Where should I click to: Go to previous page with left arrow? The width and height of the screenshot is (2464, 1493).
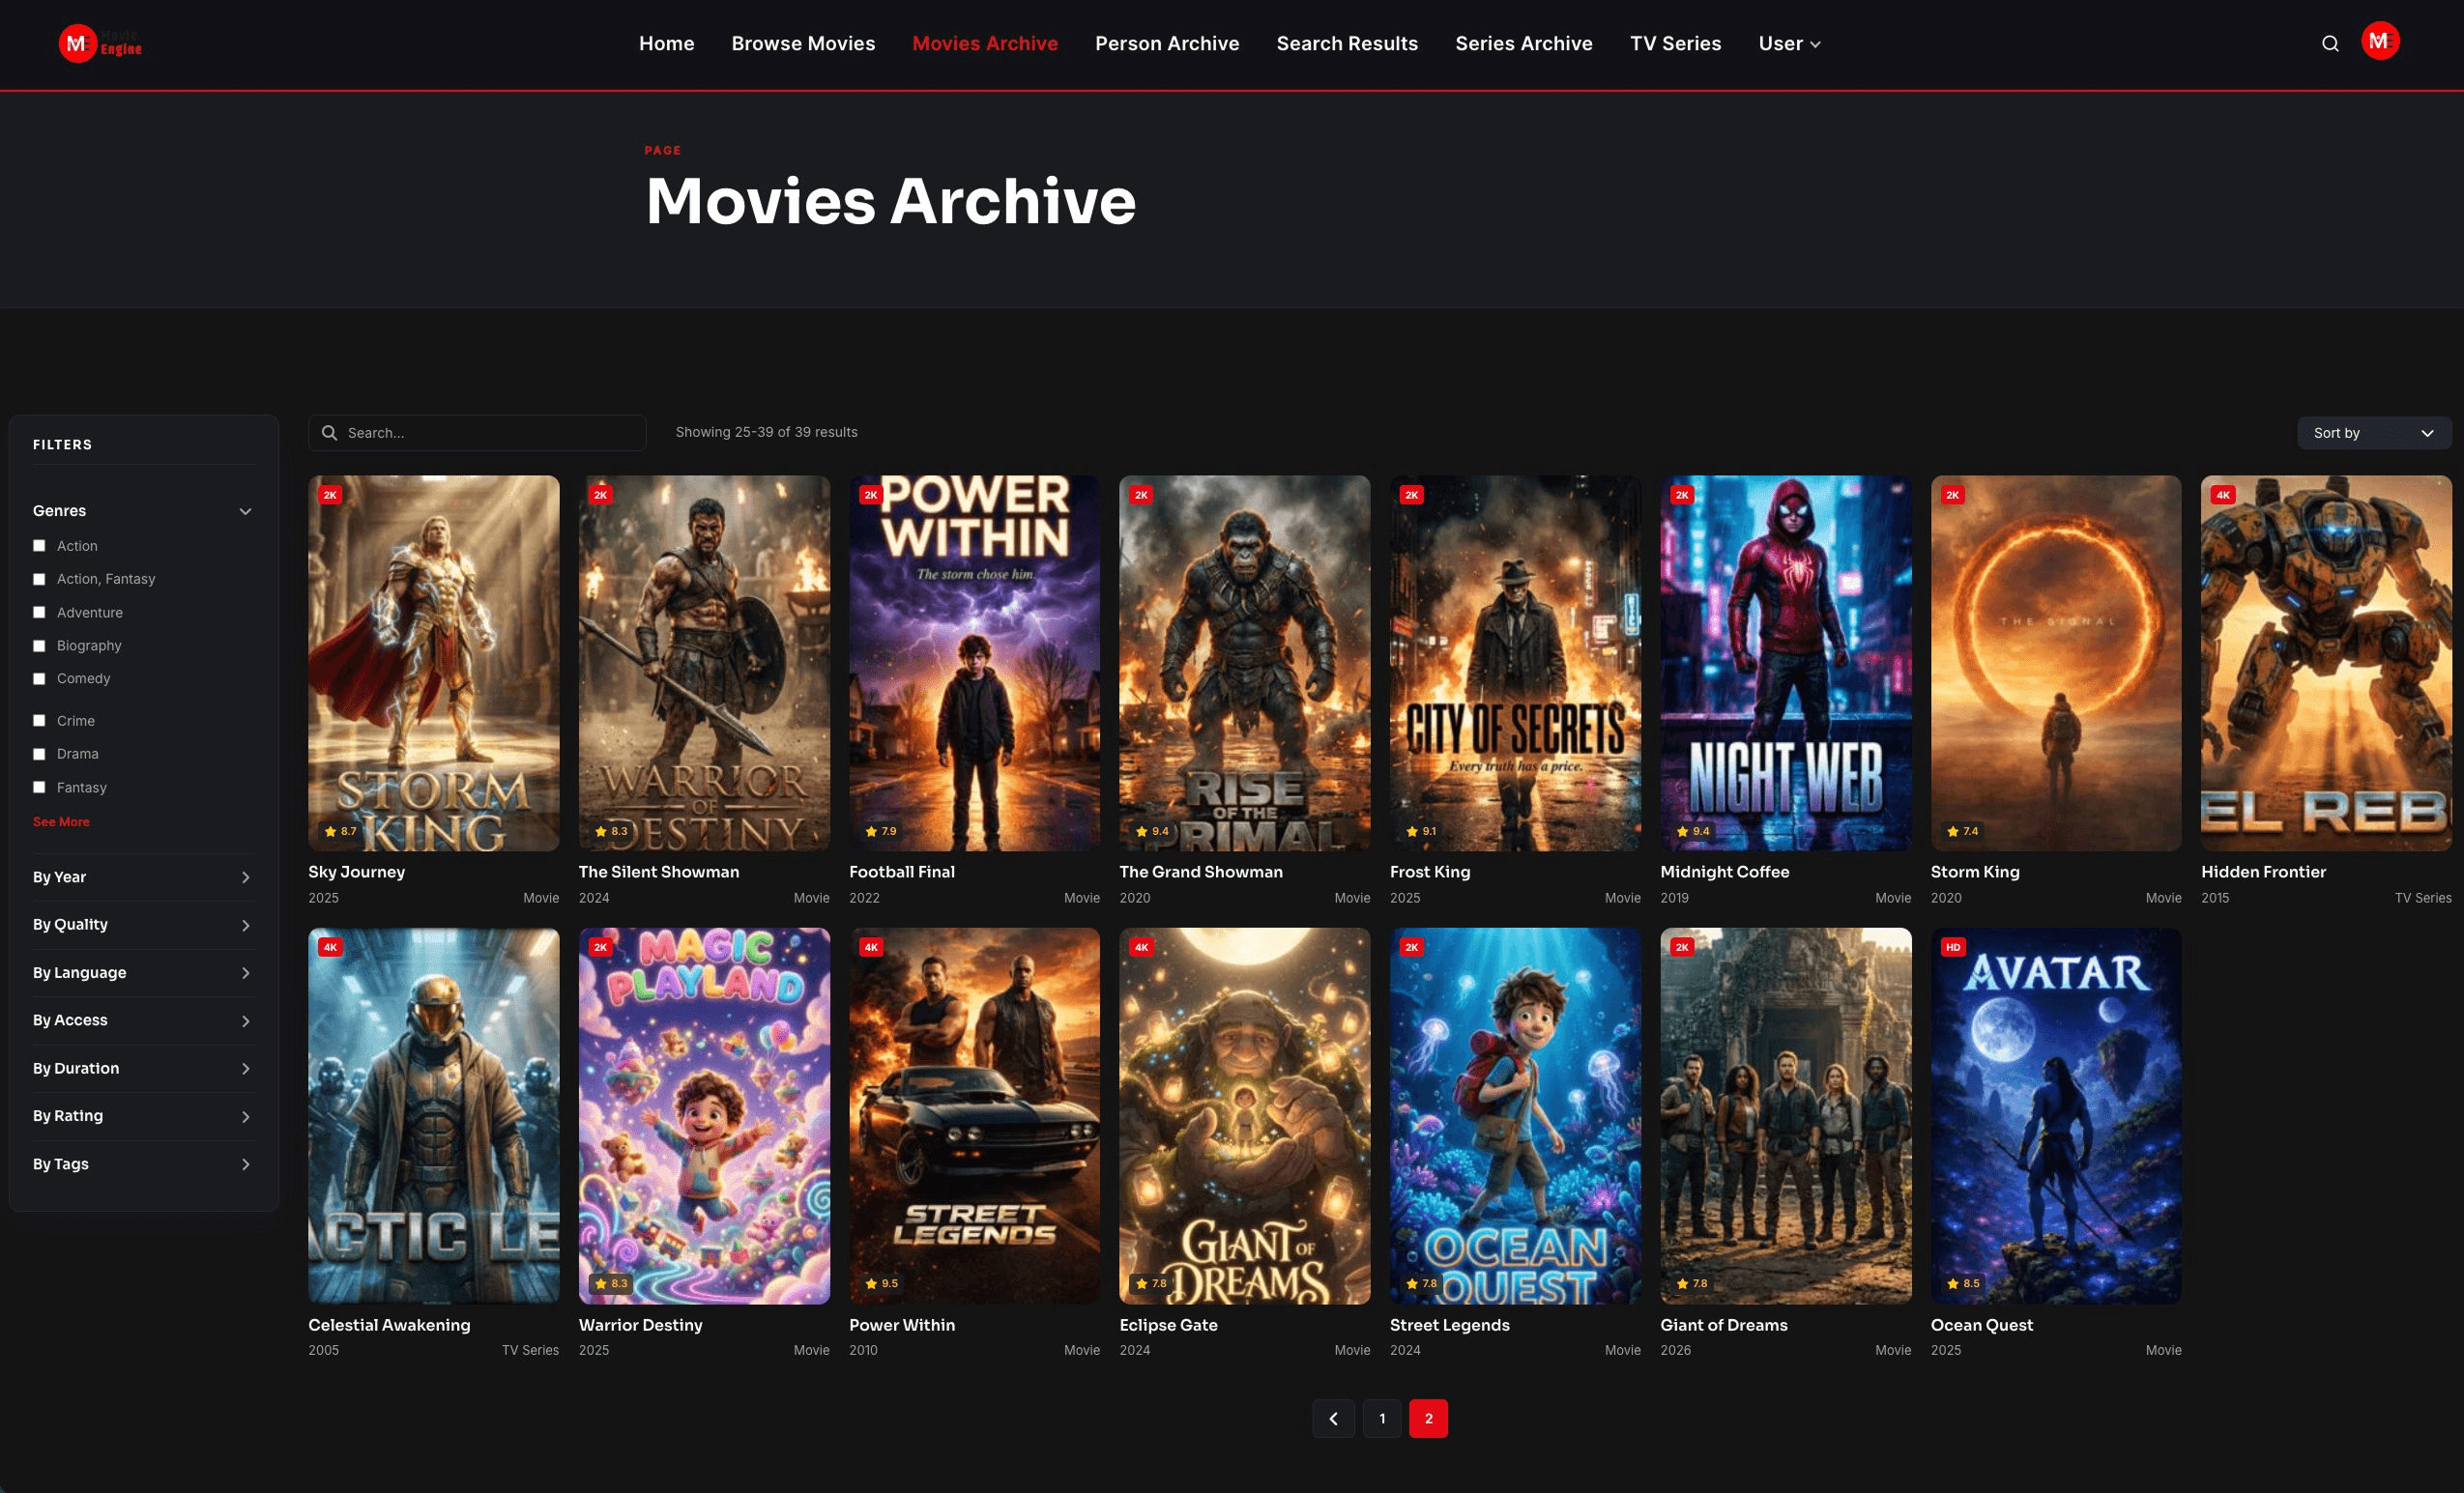point(1333,1418)
